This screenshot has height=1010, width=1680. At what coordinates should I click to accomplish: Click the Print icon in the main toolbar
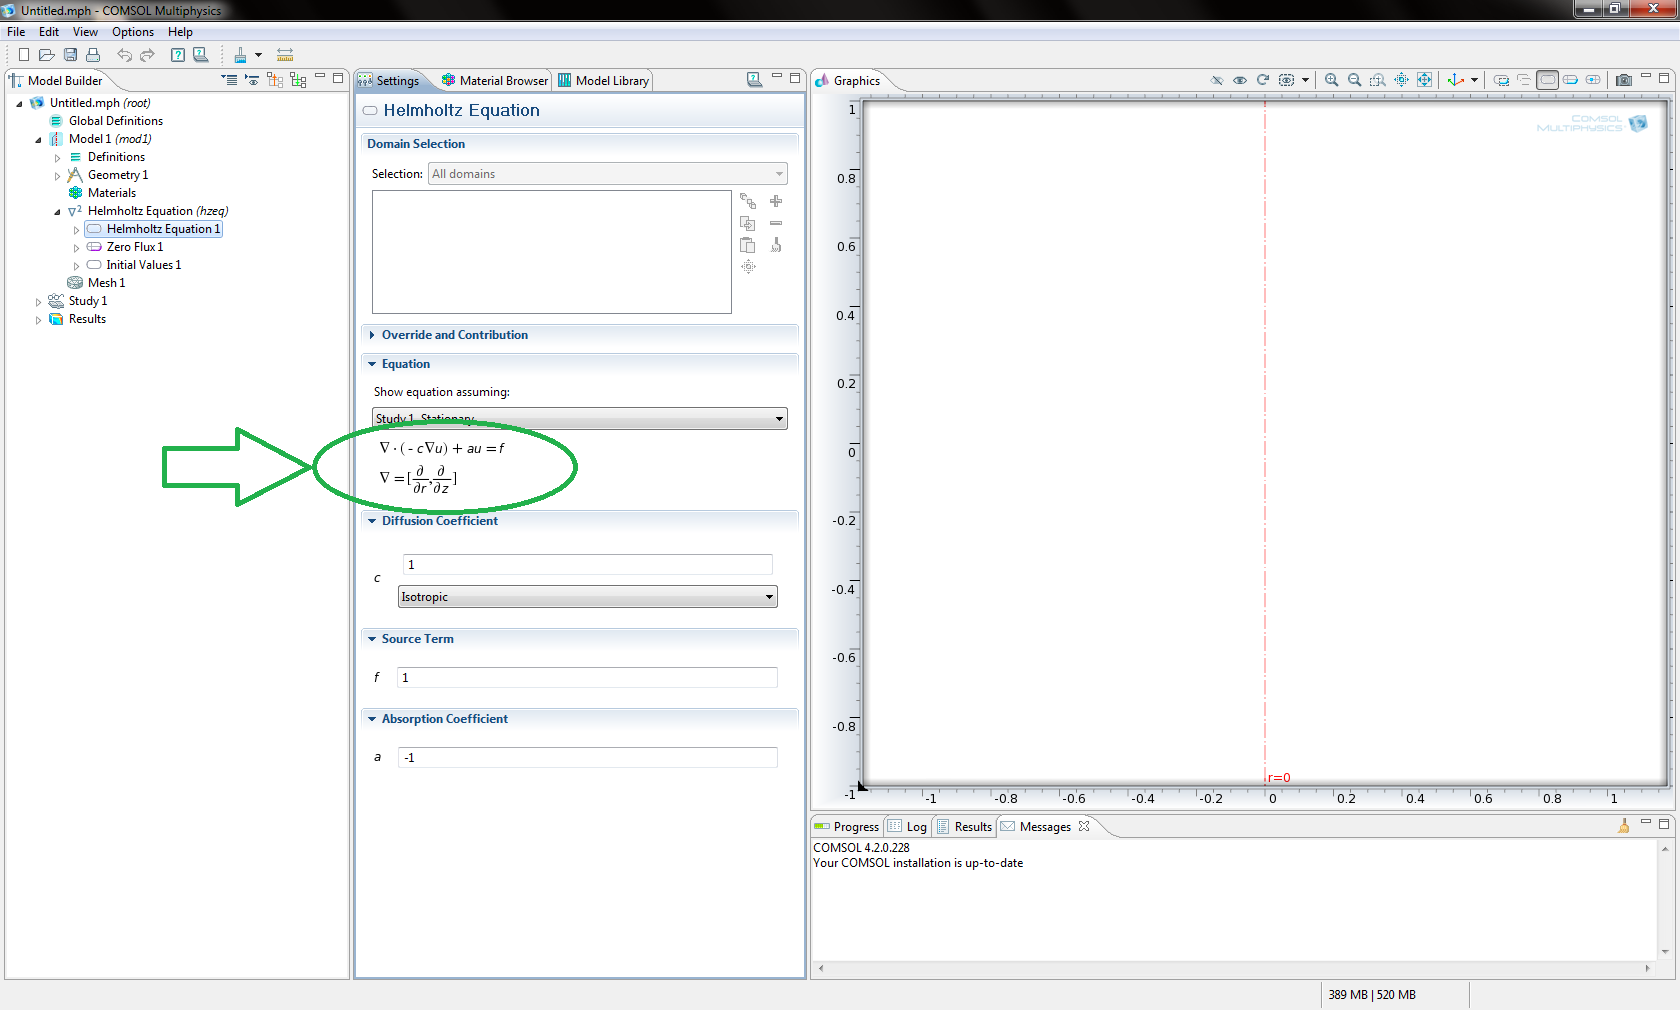pos(93,55)
